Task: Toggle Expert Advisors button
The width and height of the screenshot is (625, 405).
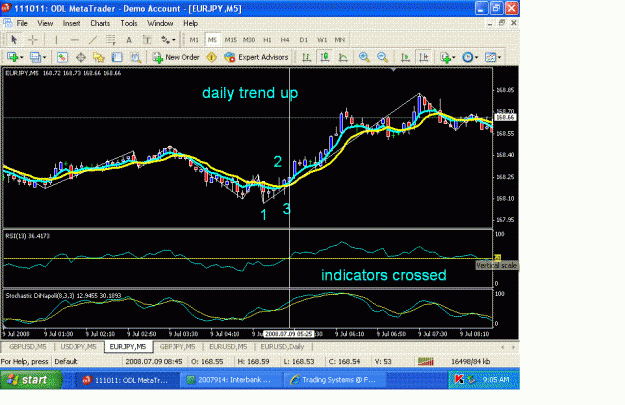Action: pyautogui.click(x=256, y=57)
